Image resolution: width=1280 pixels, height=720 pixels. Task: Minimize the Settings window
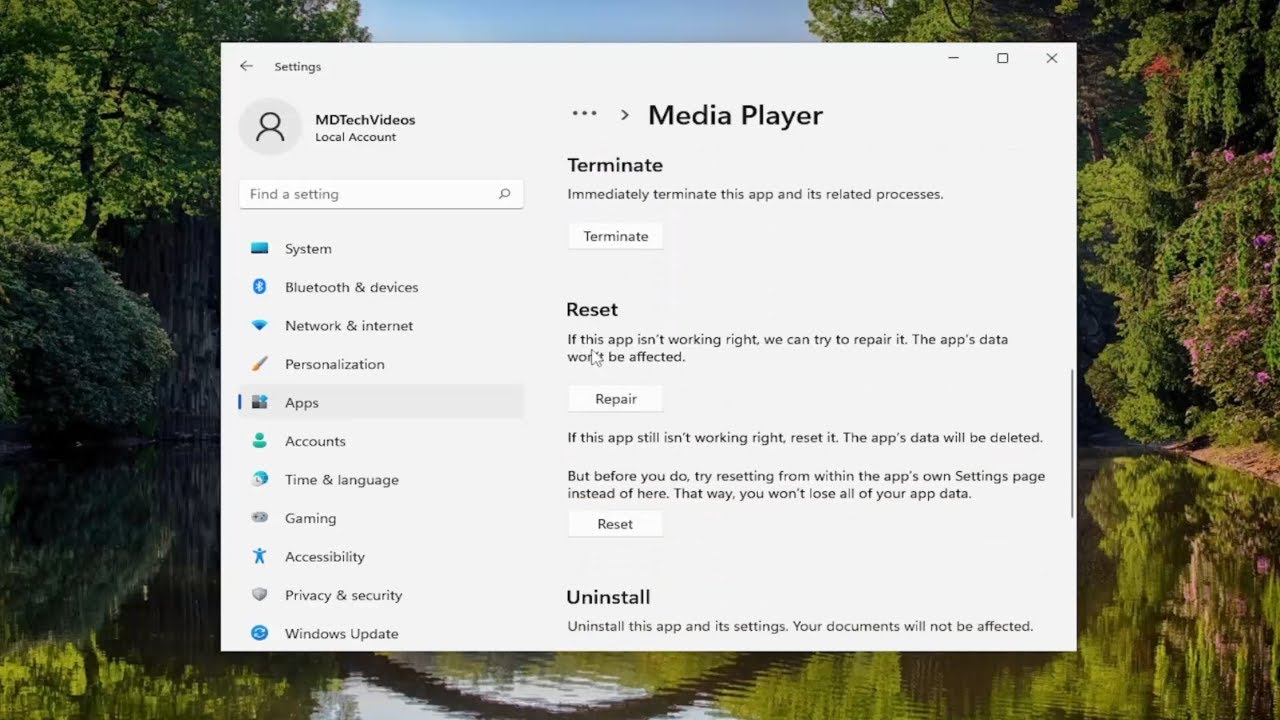953,58
